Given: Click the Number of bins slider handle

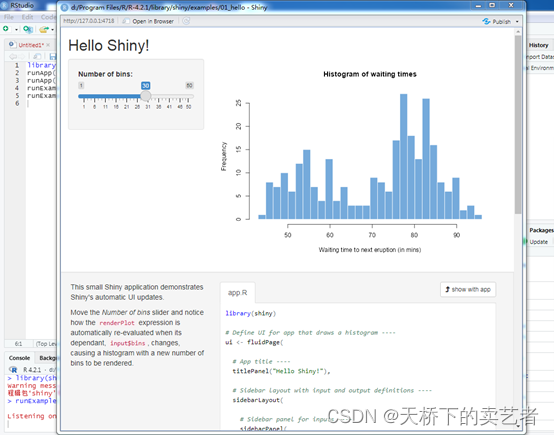Looking at the screenshot, I should point(146,96).
